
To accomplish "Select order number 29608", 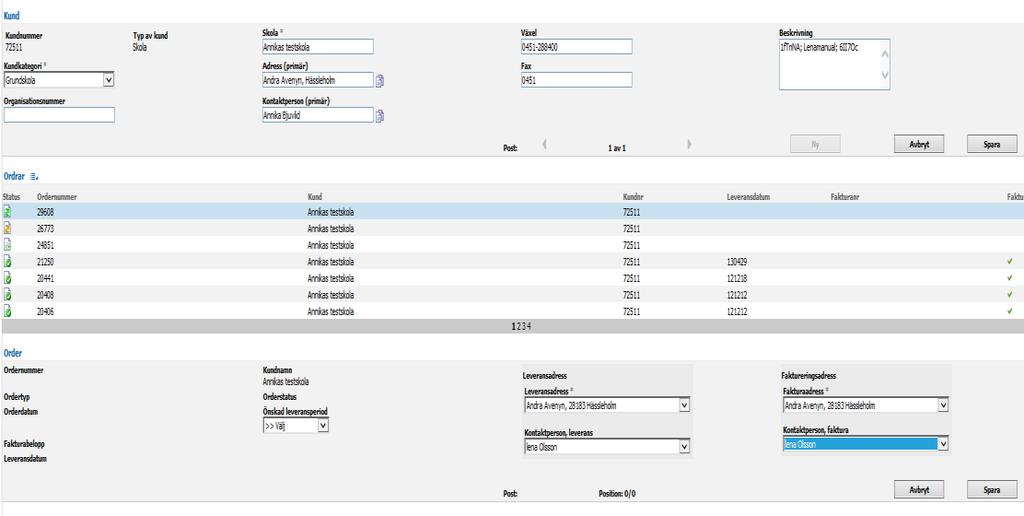I will pos(46,212).
